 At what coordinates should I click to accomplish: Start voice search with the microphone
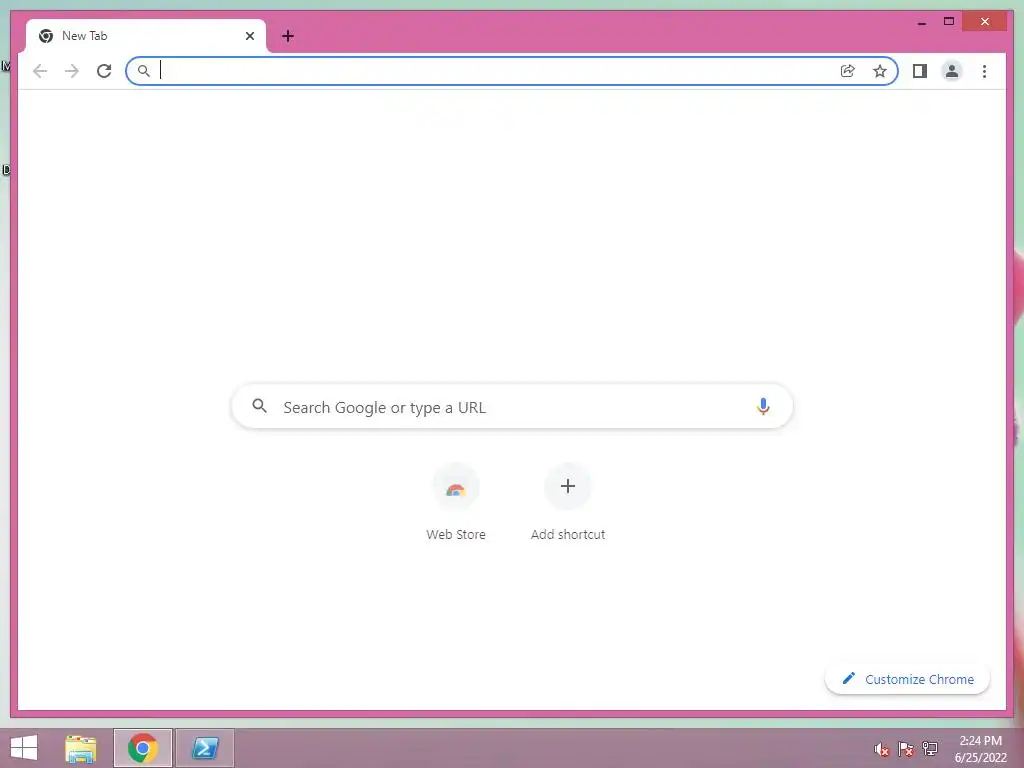click(763, 406)
